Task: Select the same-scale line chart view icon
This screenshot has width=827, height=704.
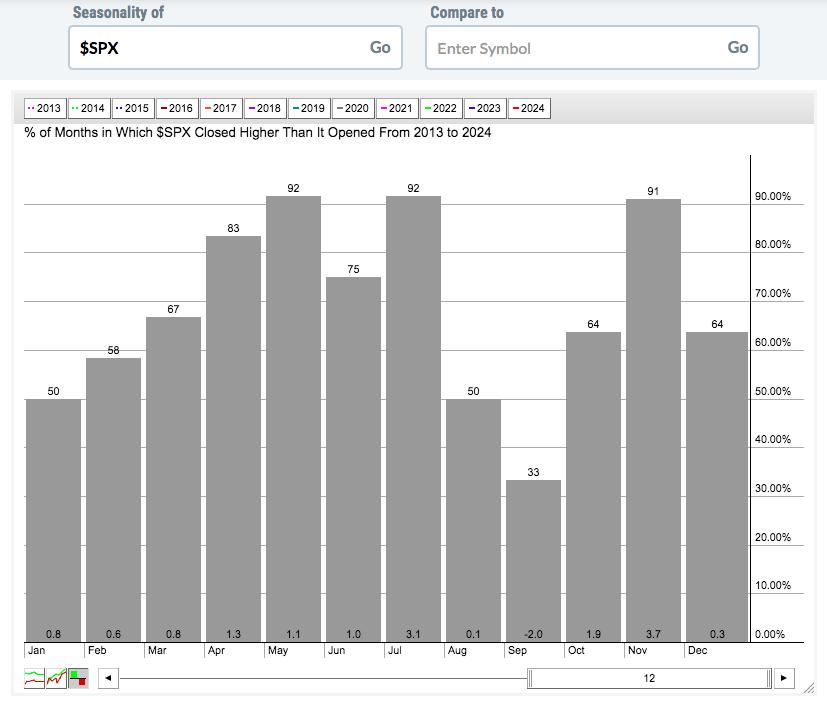Action: pyautogui.click(x=56, y=678)
